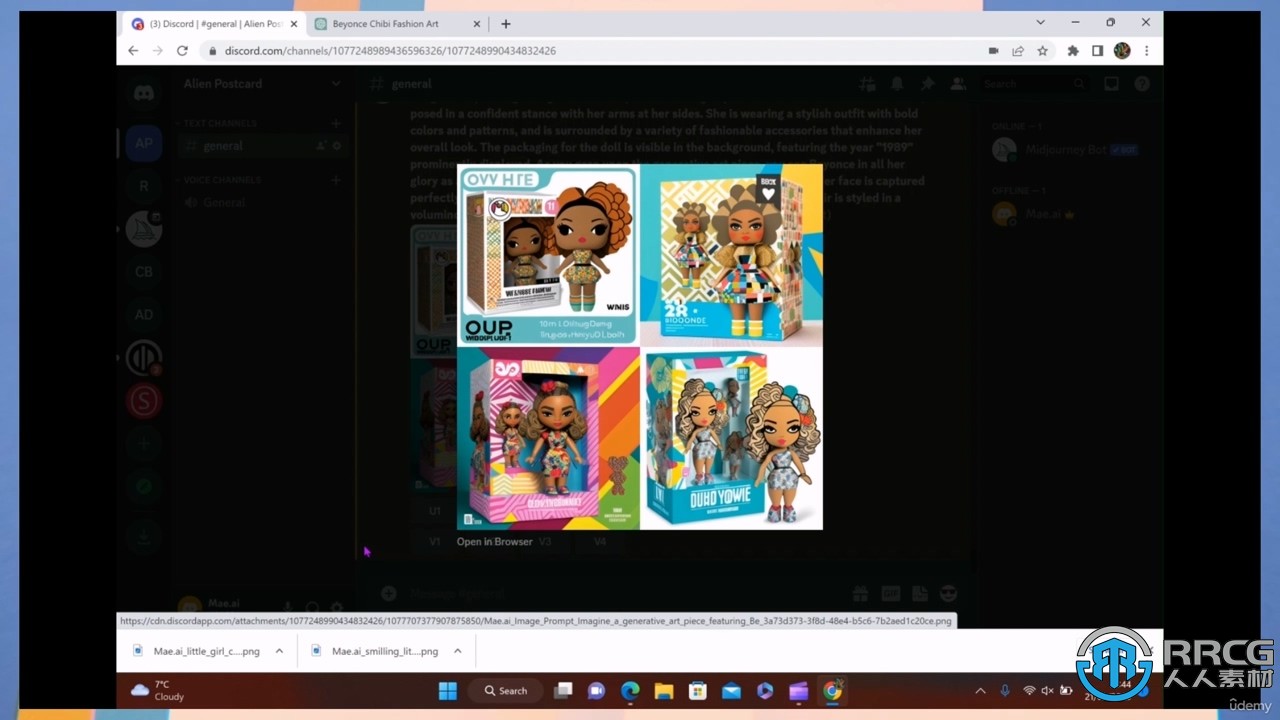1280x720 pixels.
Task: Open channel threads icon in header
Action: (x=867, y=84)
